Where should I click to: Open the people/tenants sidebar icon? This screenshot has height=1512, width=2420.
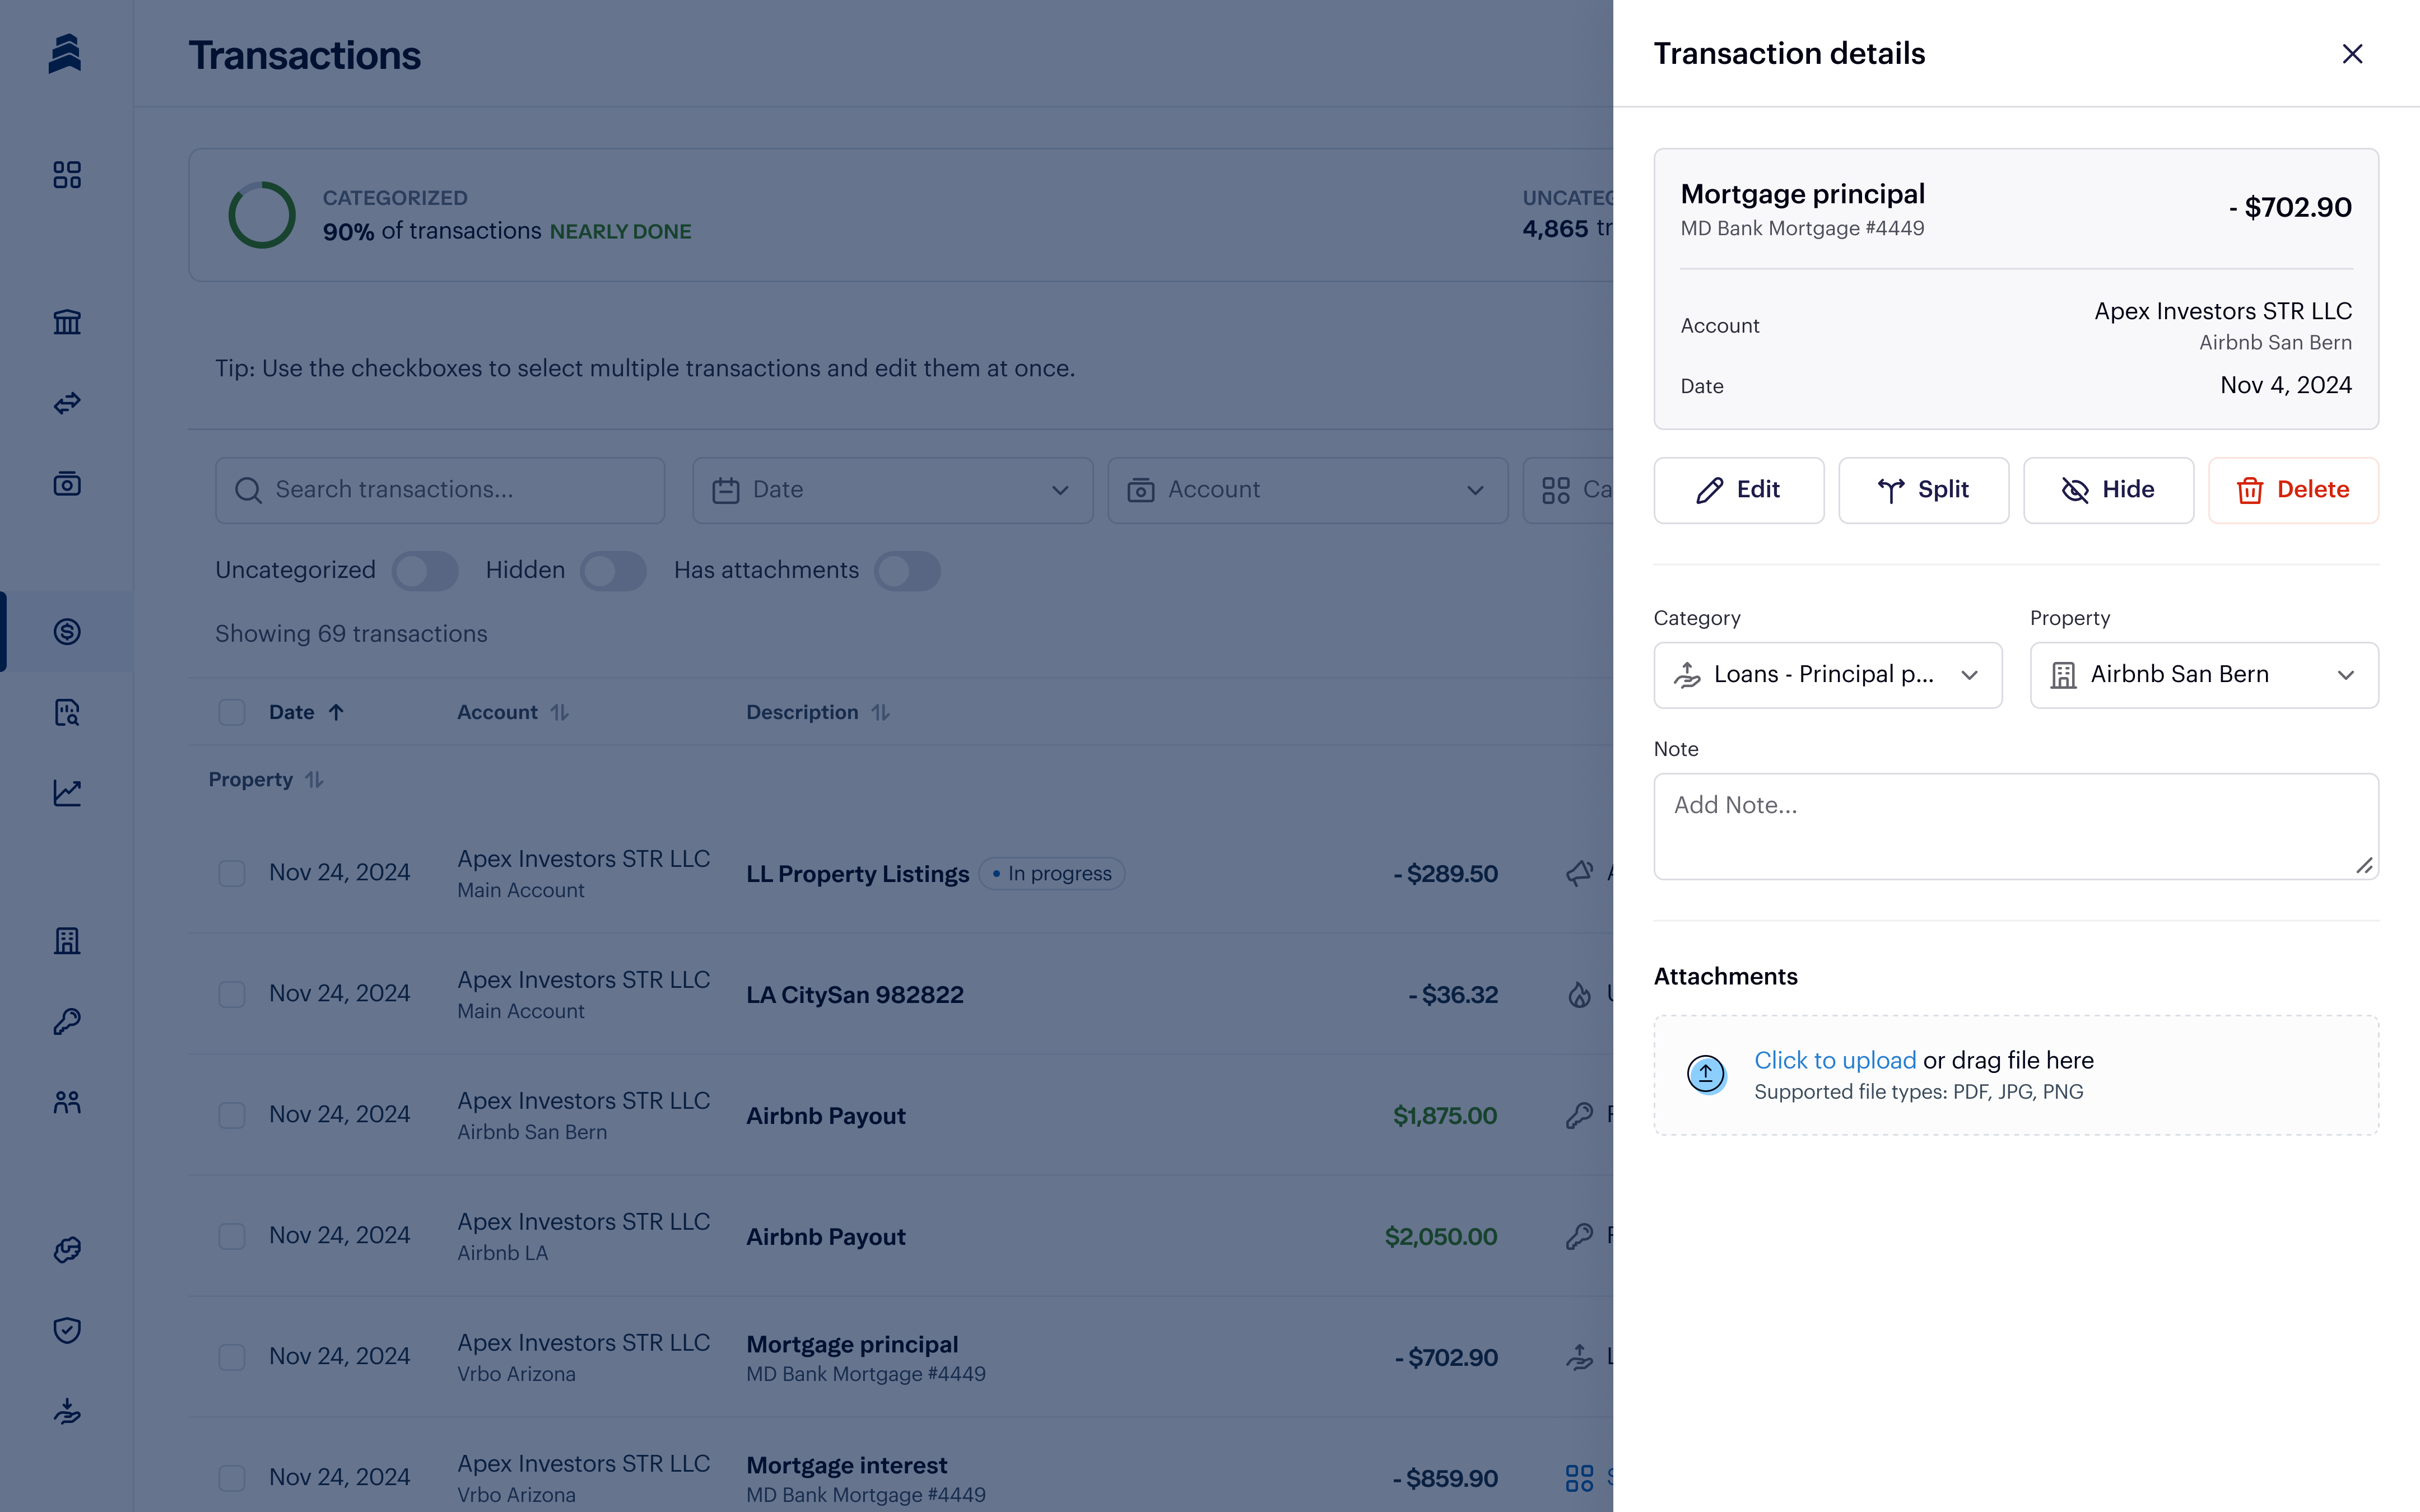tap(67, 1102)
